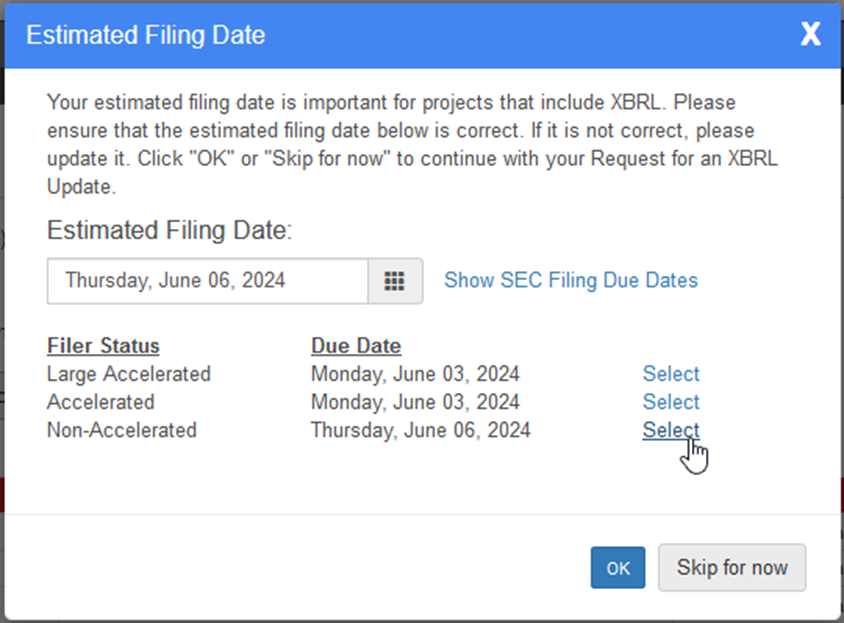Viewport: 844px width, 623px height.
Task: Open the calendar date picker
Action: tap(395, 281)
